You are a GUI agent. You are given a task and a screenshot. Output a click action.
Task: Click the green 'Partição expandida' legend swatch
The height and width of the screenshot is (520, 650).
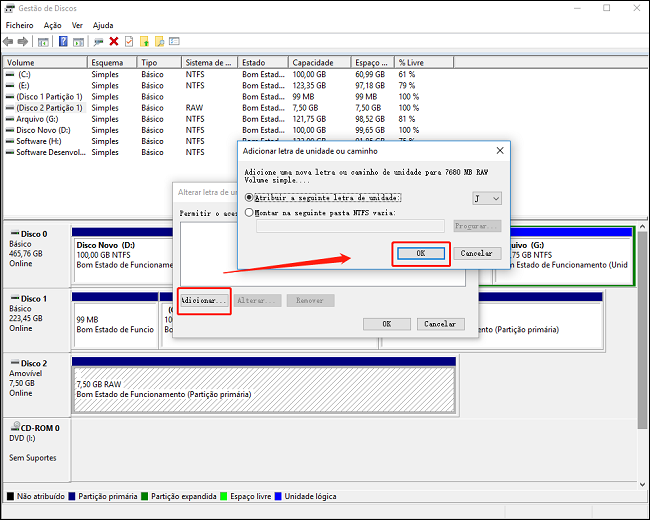(x=144, y=496)
